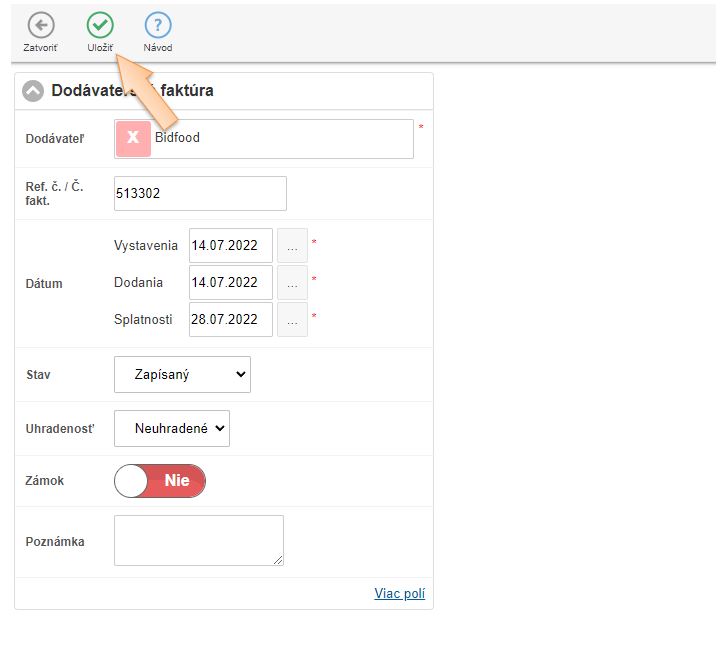Viewport: 725px width, 648px height.
Task: Open date picker for Splatnosti date
Action: (x=292, y=320)
